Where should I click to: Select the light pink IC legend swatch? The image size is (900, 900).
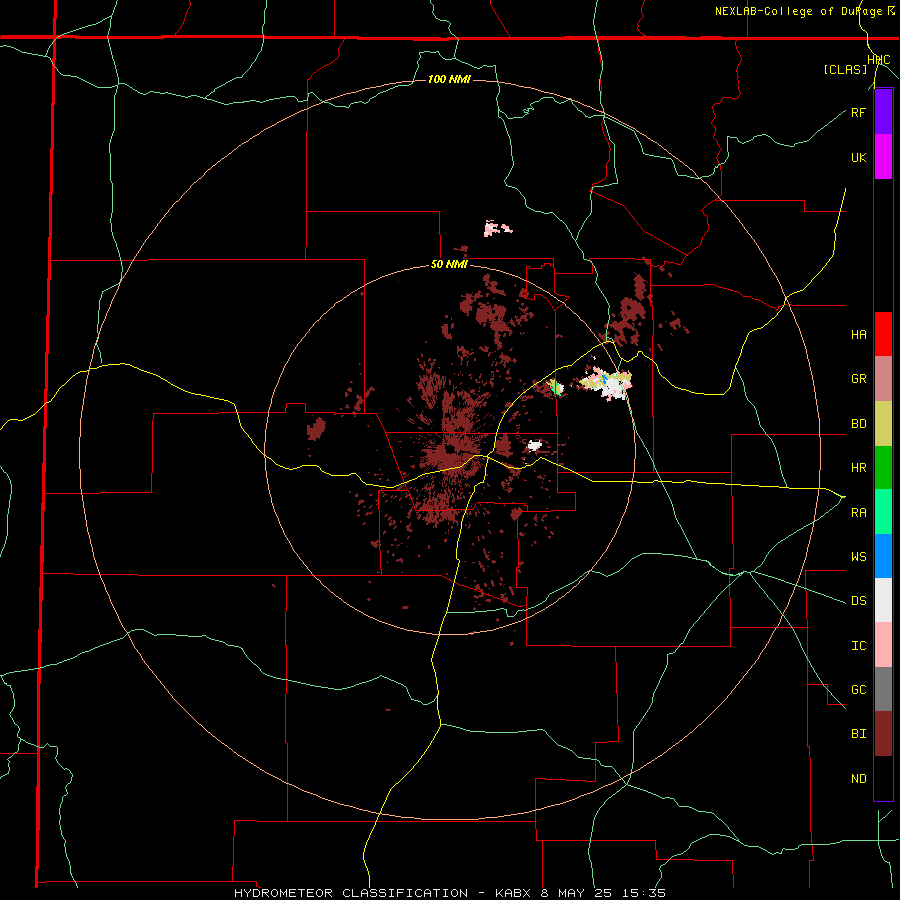point(883,645)
